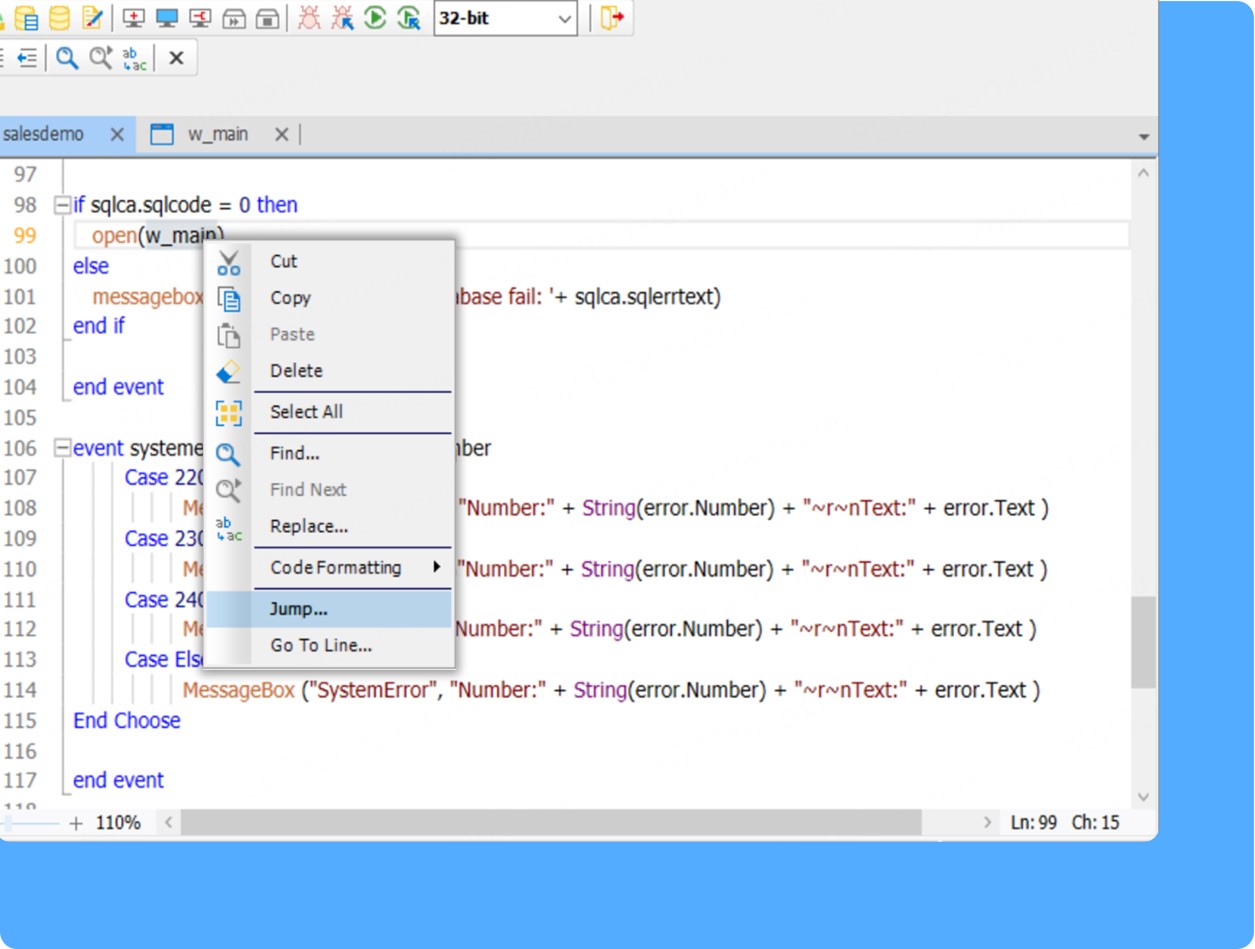
Task: Click the vertical scrollbar up arrow
Action: coord(1144,174)
